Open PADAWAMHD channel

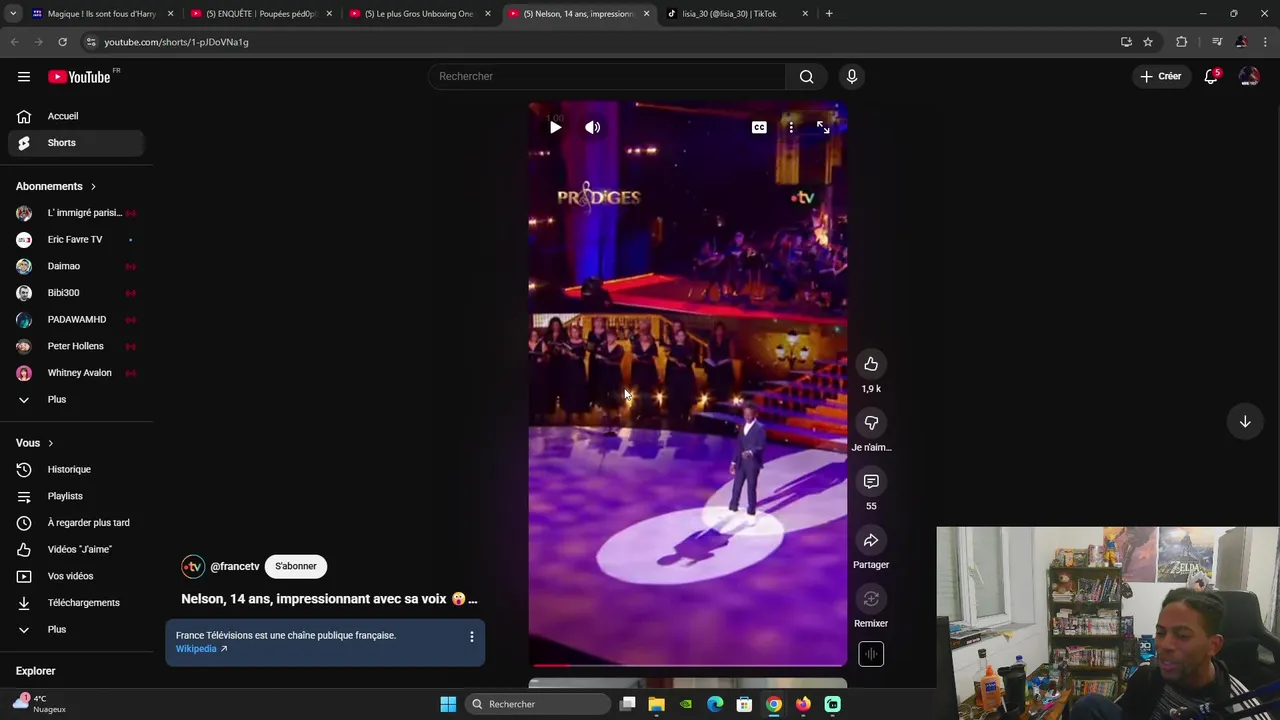[x=77, y=320]
